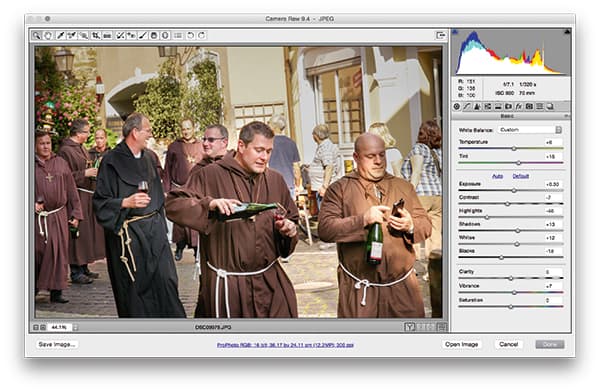
Task: Click the Vibrance value field
Action: [553, 286]
